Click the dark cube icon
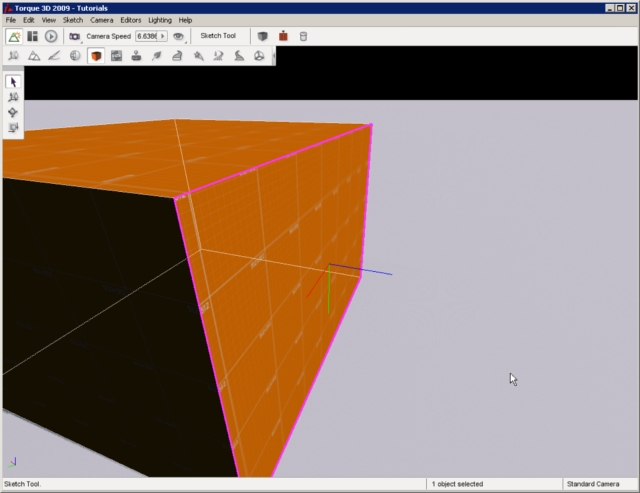640x493 pixels. pyautogui.click(x=263, y=36)
